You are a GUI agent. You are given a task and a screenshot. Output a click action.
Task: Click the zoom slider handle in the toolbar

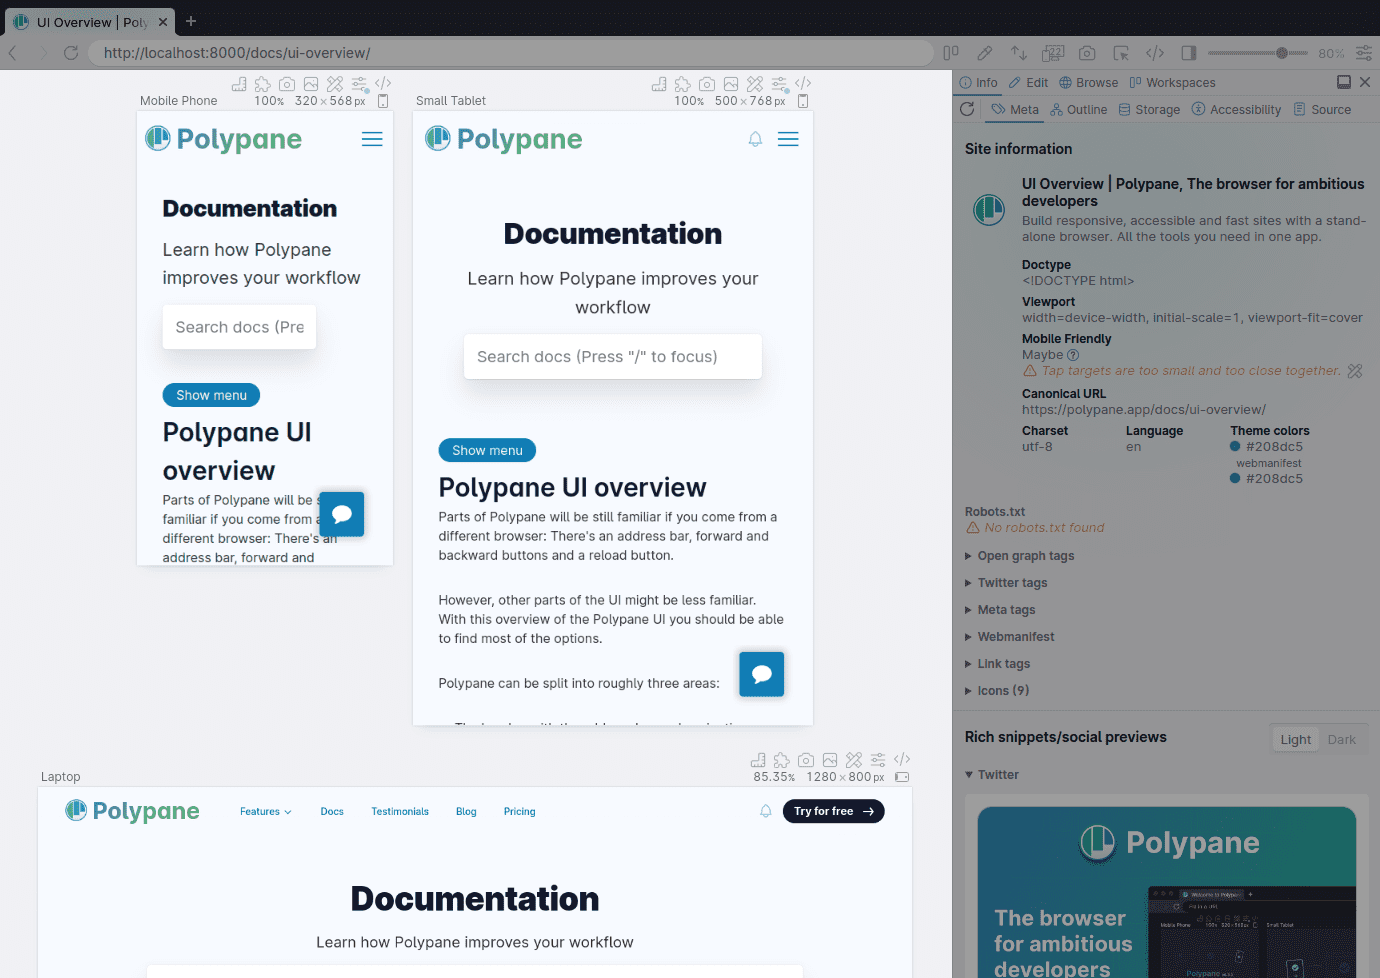[x=1282, y=53]
